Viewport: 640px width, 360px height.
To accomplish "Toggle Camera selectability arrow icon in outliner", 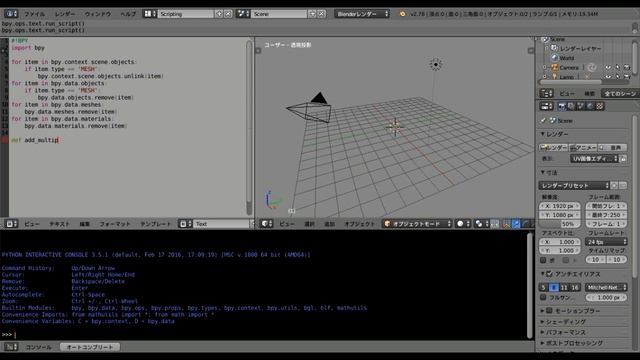I will pyautogui.click(x=618, y=67).
